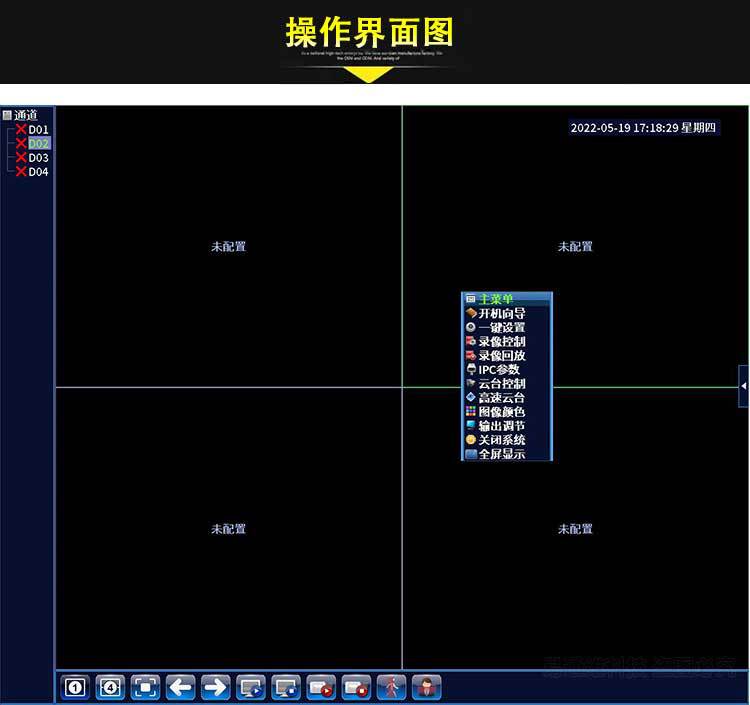Choose 关闭系统 menu entry
This screenshot has height=705, width=750.
coord(507,440)
